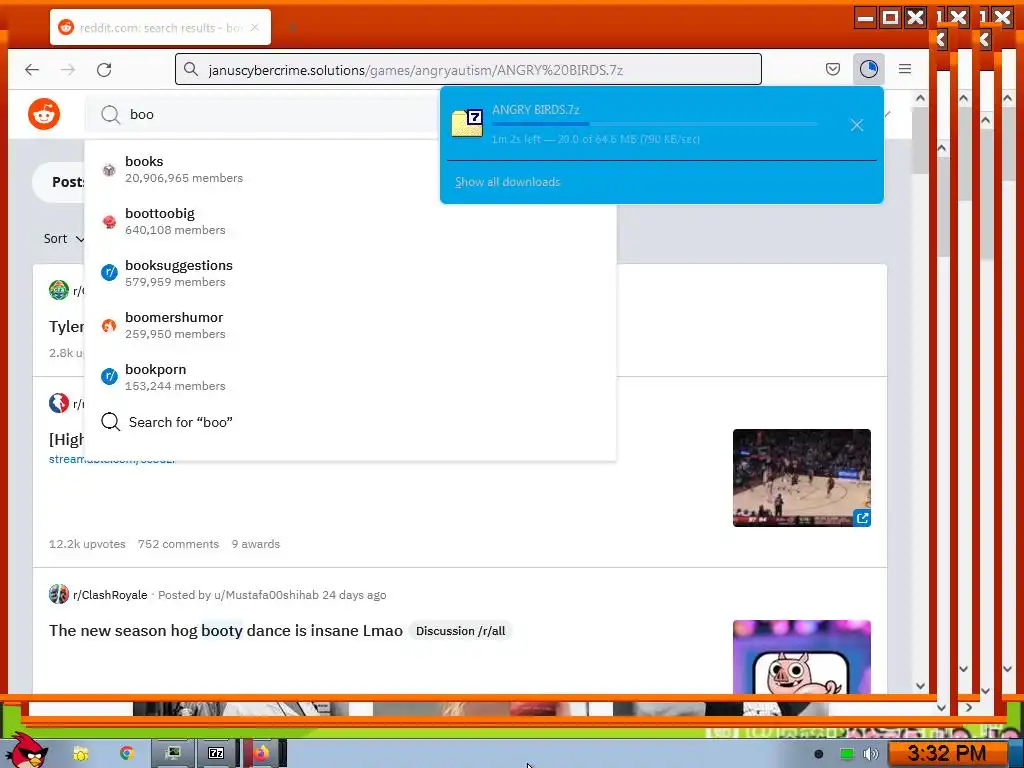Open external link icon on basketball thumbnail
This screenshot has height=768, width=1024.
(862, 518)
